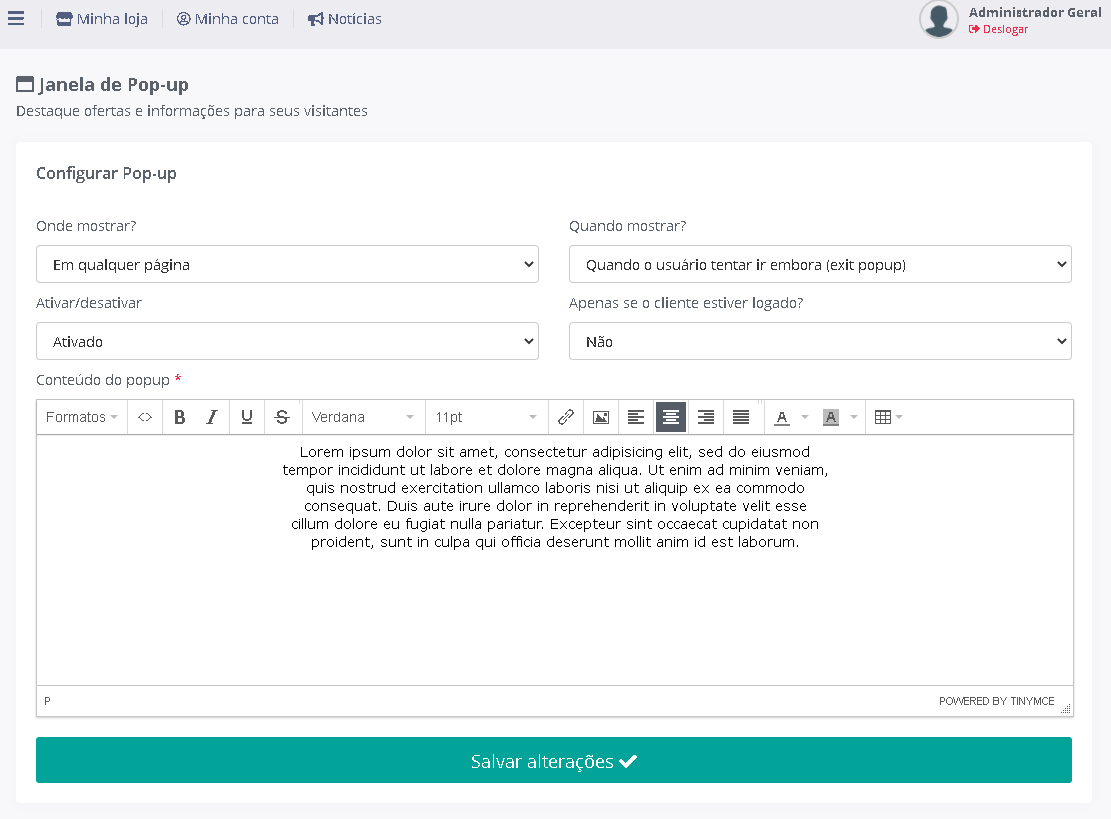Click the Deslogar link
The image size is (1111, 819).
tap(998, 29)
